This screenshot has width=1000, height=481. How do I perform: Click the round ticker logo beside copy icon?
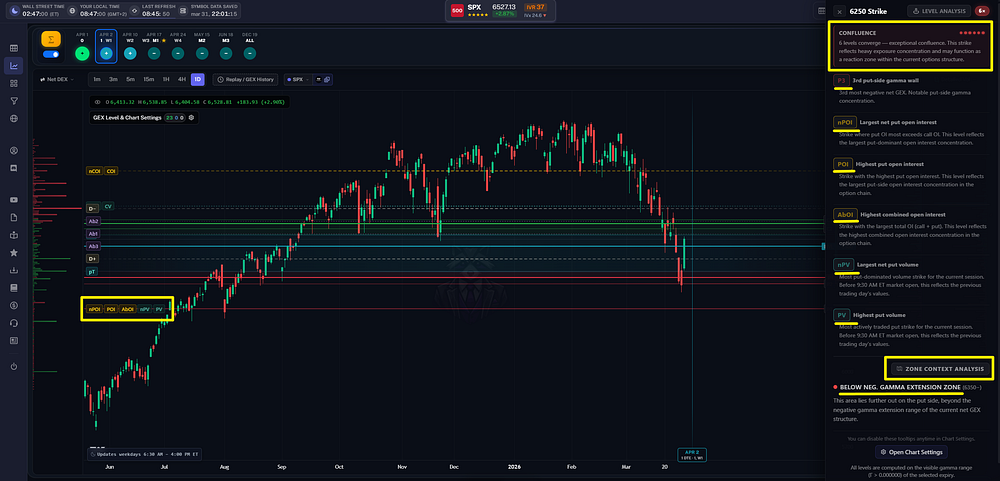click(x=318, y=80)
